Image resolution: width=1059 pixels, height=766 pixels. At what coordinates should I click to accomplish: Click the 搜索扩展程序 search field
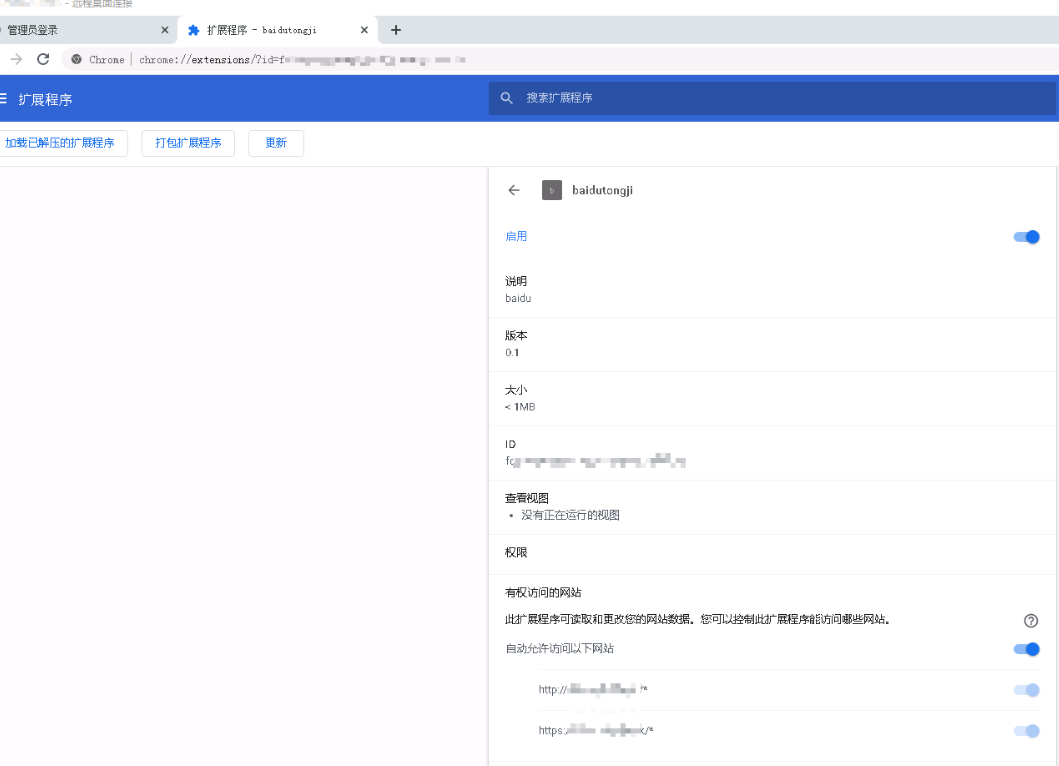(x=772, y=98)
